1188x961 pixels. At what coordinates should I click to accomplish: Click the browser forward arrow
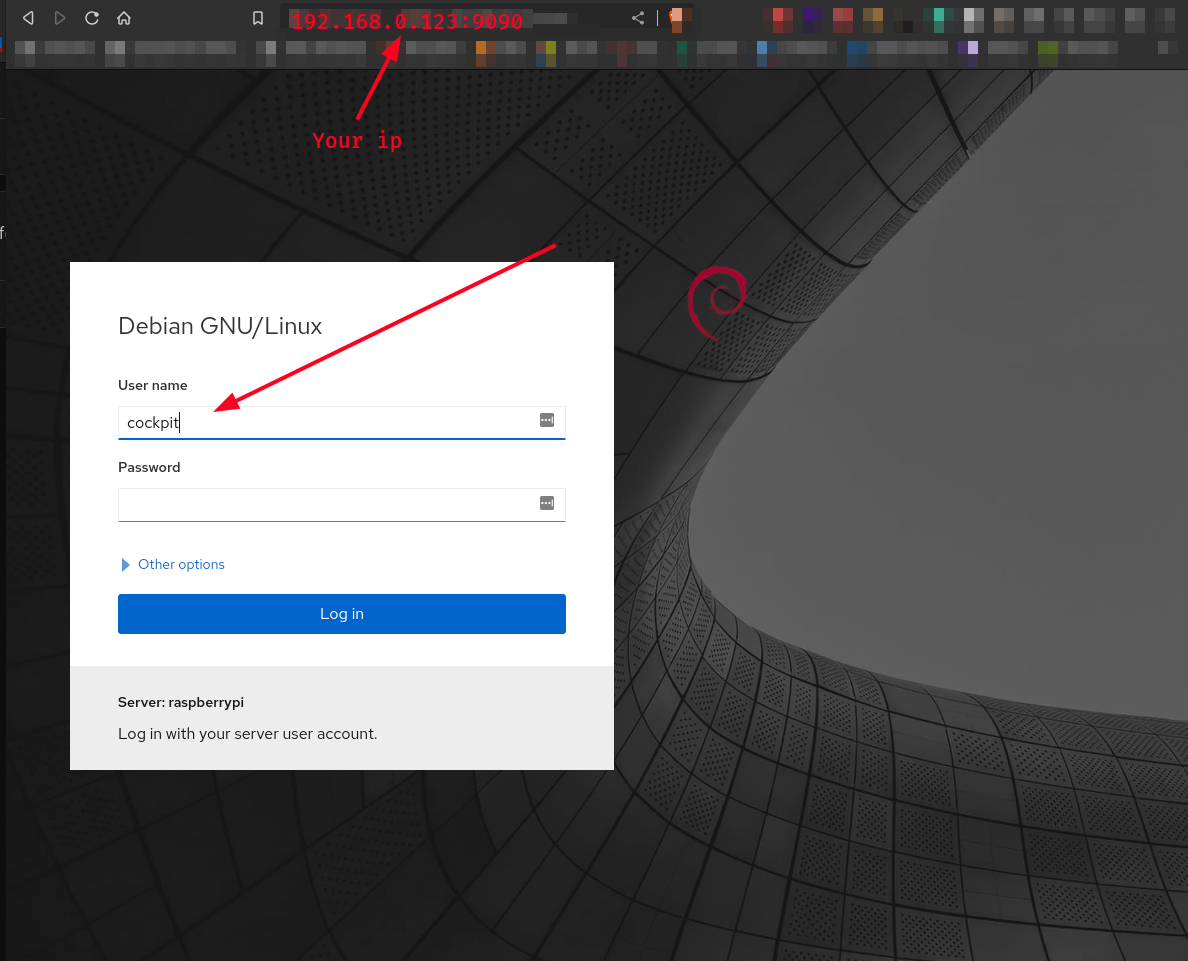[60, 18]
